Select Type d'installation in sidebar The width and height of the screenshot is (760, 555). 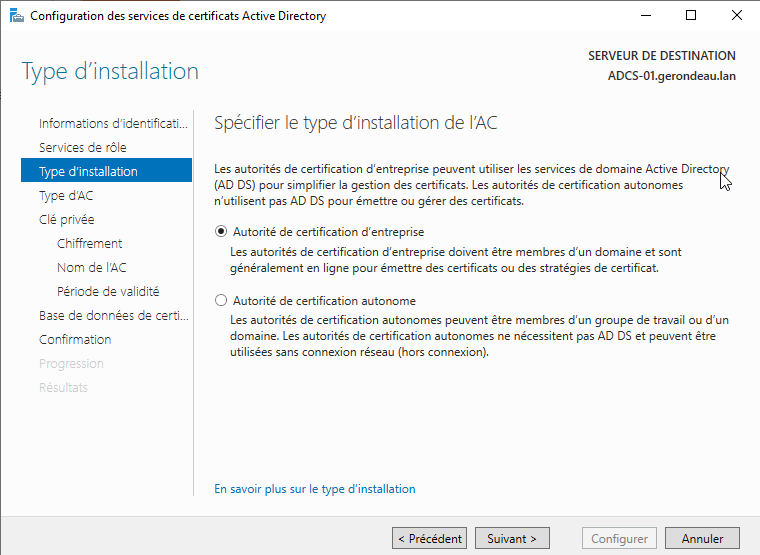click(x=88, y=172)
